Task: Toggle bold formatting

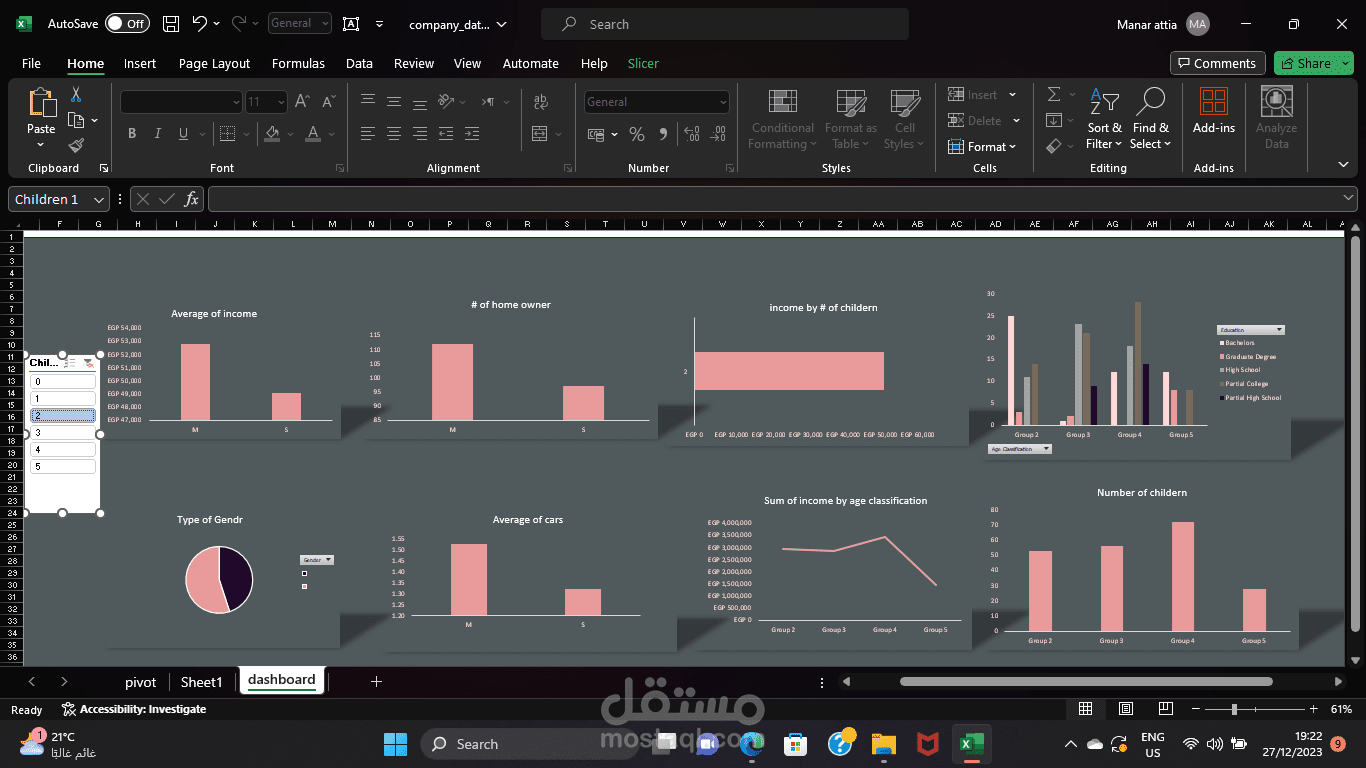Action: (131, 132)
